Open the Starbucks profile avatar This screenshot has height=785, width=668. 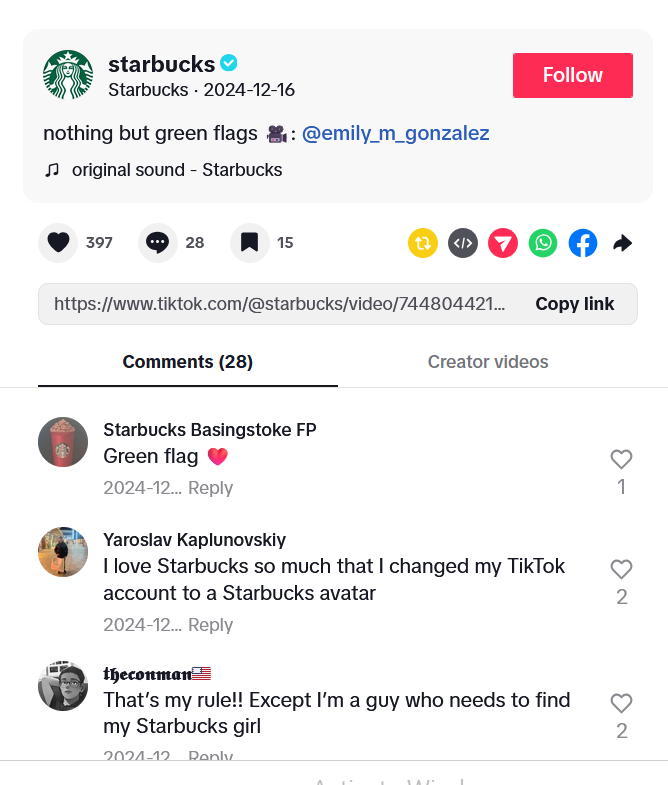68,75
